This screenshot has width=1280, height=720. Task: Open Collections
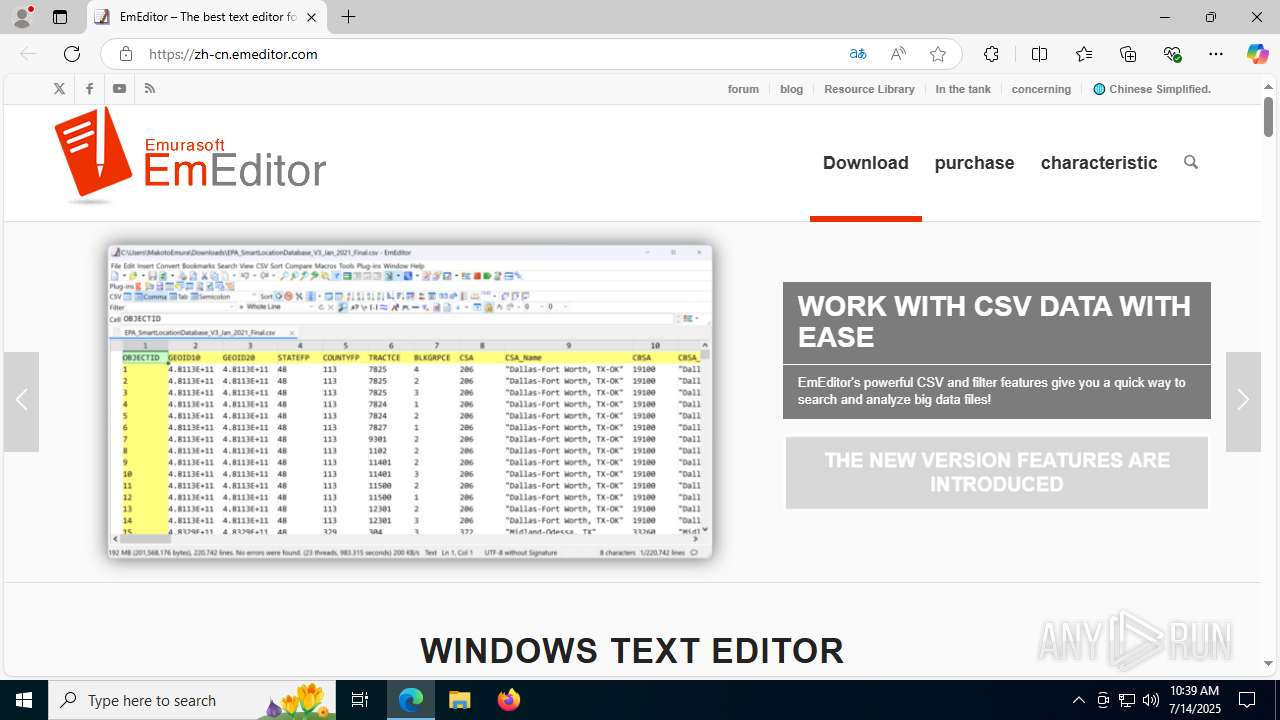1128,54
